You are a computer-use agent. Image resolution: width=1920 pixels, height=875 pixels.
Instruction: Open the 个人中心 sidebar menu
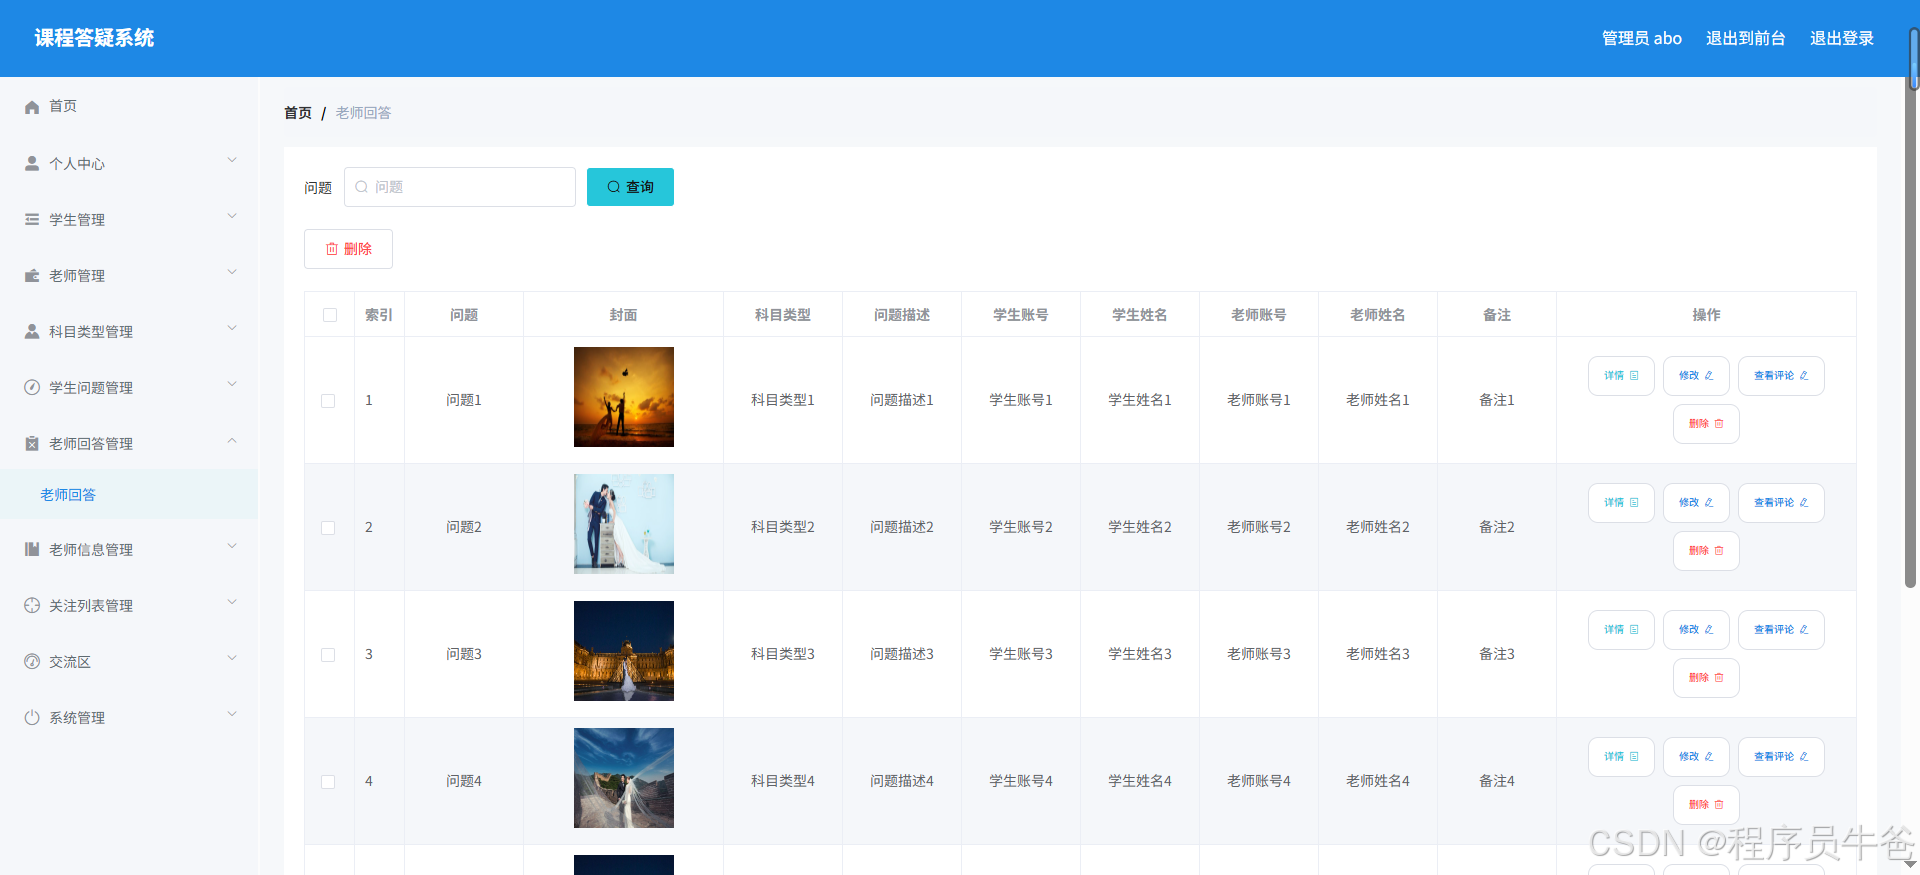[x=128, y=163]
